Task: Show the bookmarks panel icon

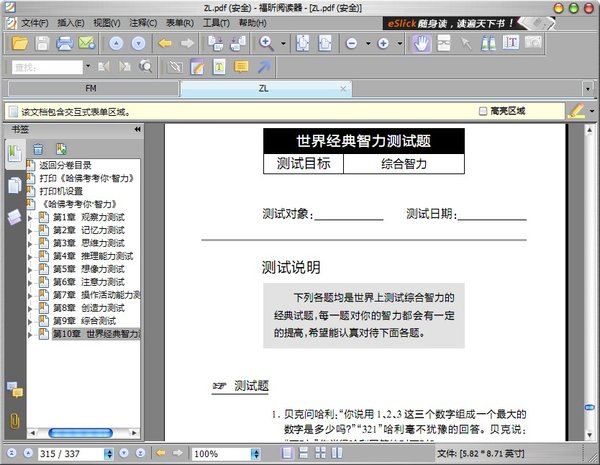Action: point(15,153)
